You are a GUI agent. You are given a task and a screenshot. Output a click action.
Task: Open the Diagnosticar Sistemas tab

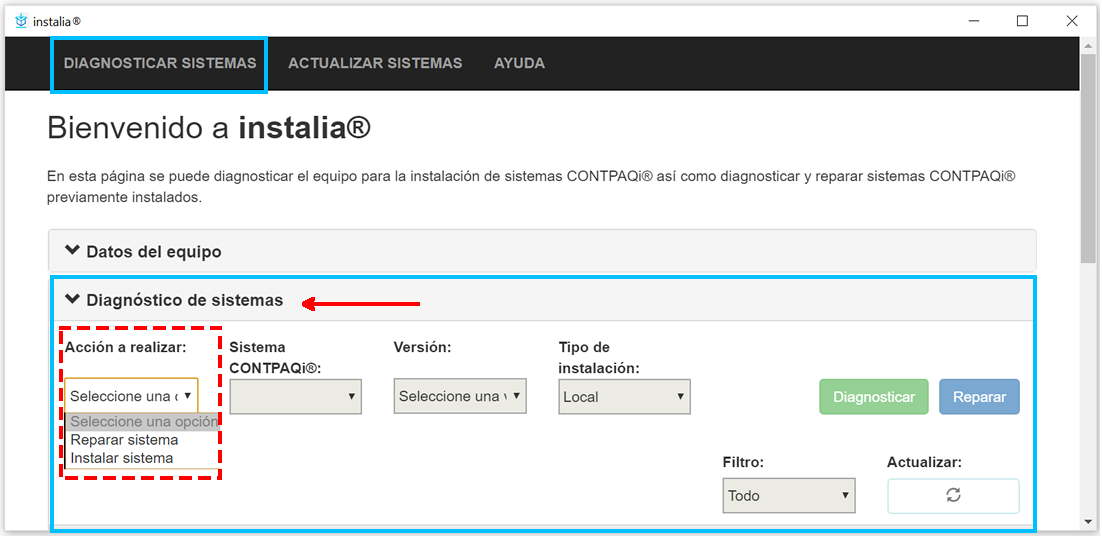click(160, 63)
